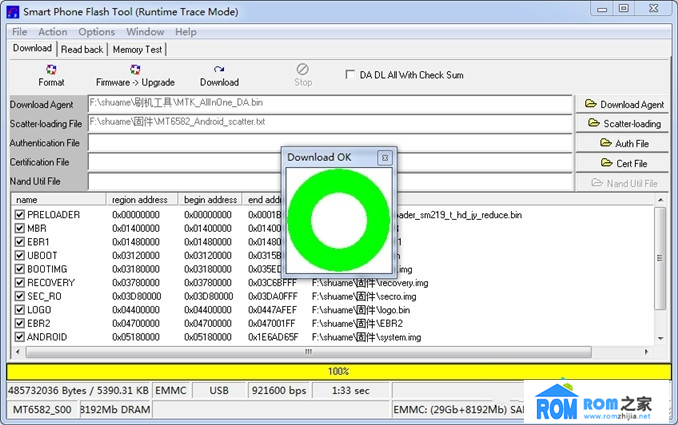
Task: Browse for a Scatter-loading file
Action: [x=625, y=124]
